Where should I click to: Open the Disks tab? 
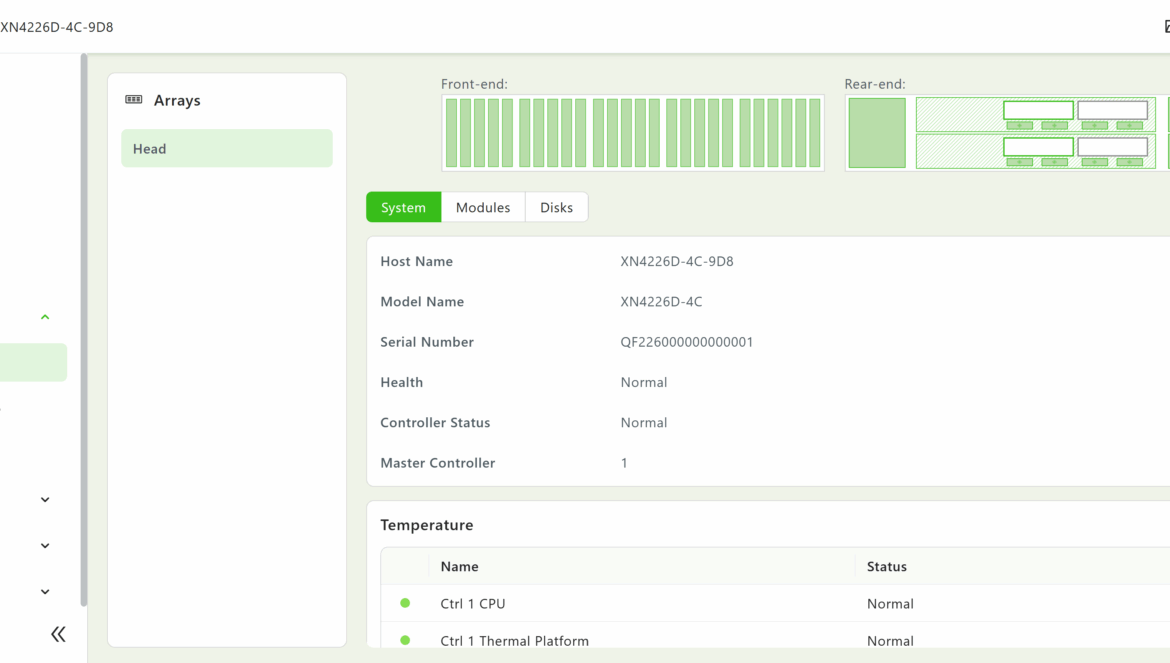tap(556, 207)
